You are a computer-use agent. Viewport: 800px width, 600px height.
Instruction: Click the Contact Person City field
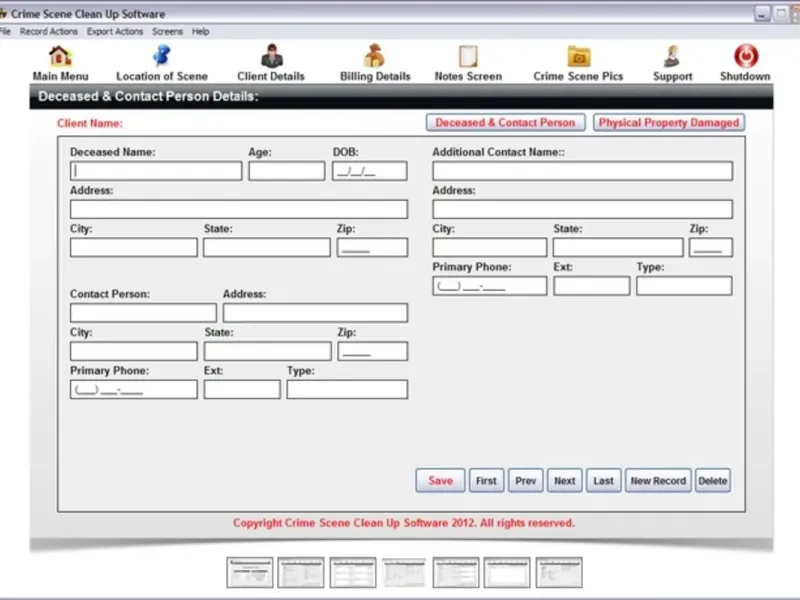click(x=134, y=351)
